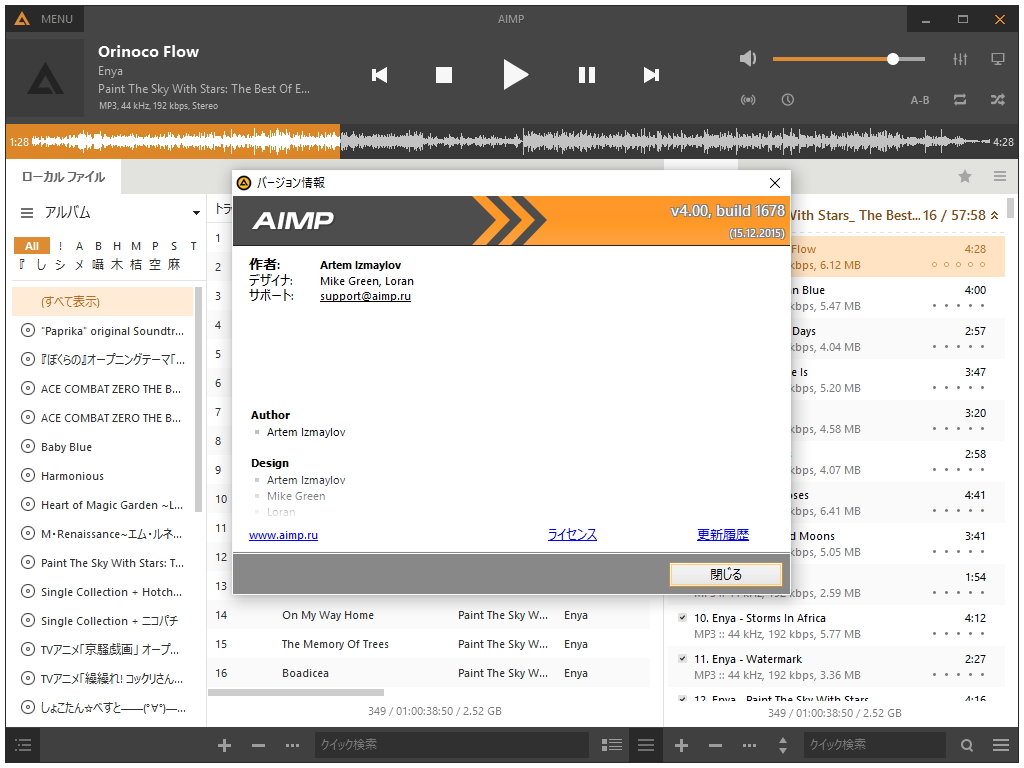1024x768 pixels.
Task: Pause the current track
Action: click(586, 75)
